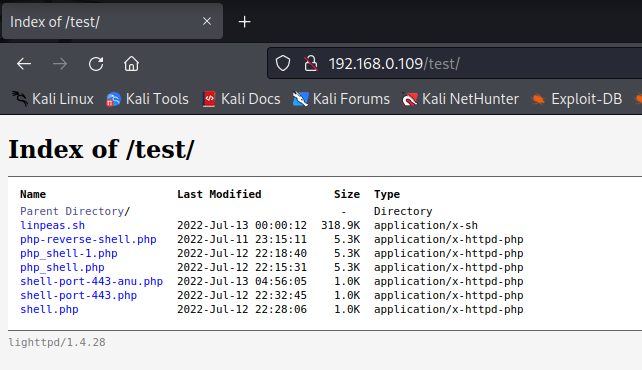Screen dimensions: 642x370
Task: Reload the page with the refresh icon
Action: tap(96, 64)
